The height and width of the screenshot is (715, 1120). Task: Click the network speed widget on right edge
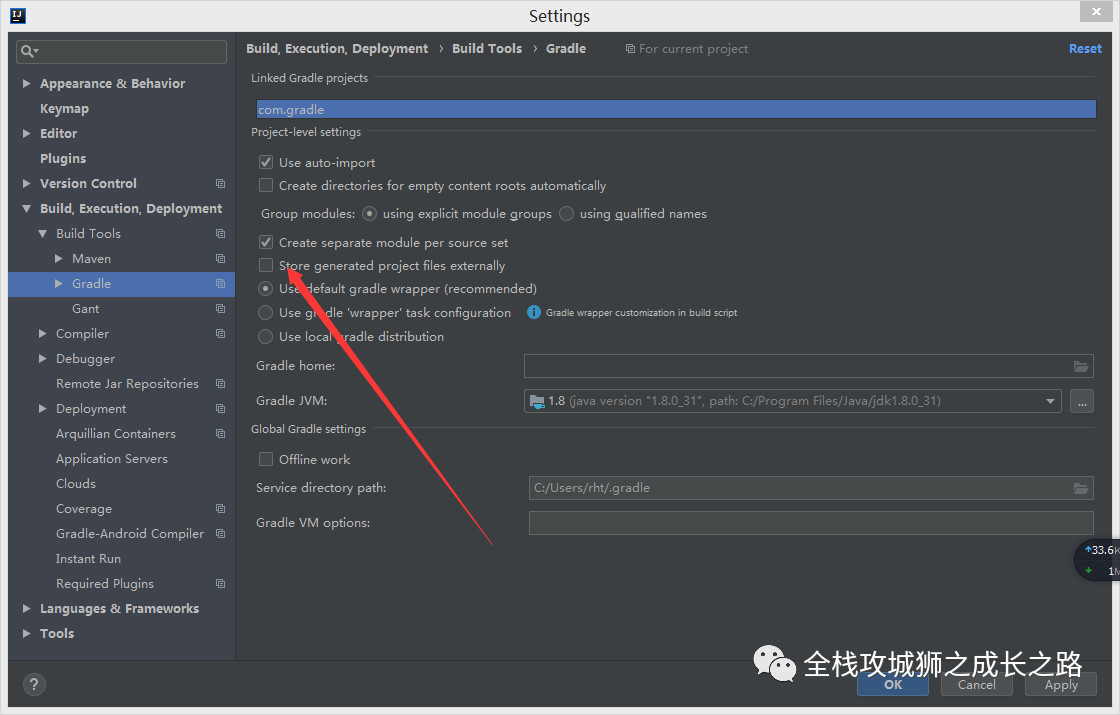(x=1099, y=560)
